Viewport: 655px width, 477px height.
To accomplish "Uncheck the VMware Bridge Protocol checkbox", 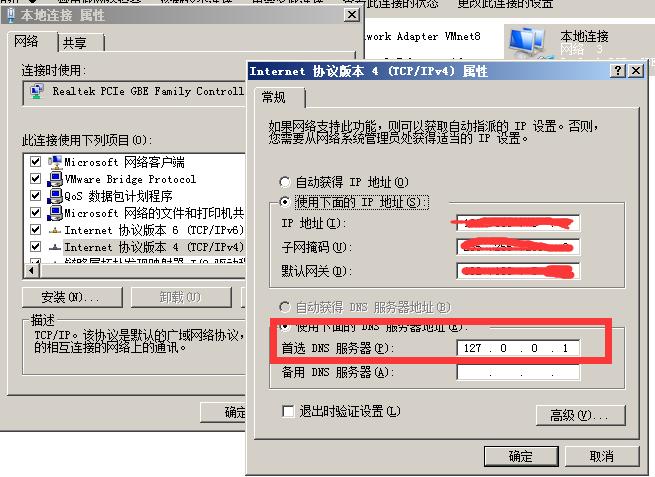I will (x=36, y=179).
